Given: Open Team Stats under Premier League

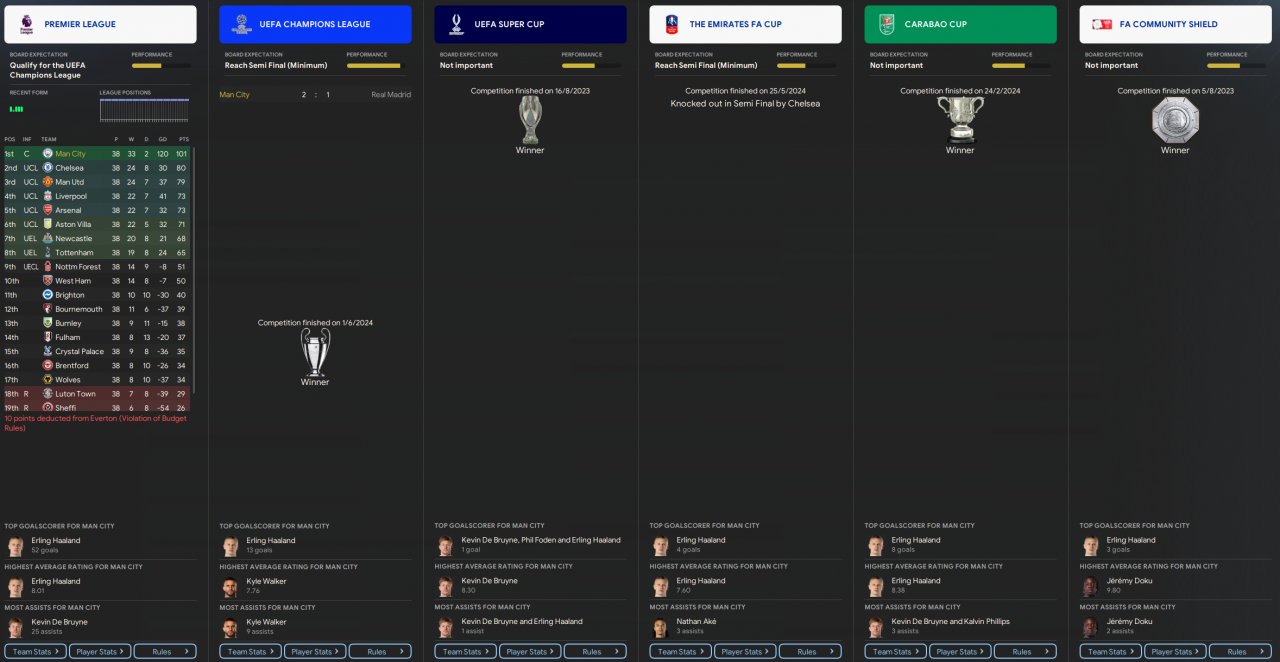Looking at the screenshot, I should tap(35, 651).
